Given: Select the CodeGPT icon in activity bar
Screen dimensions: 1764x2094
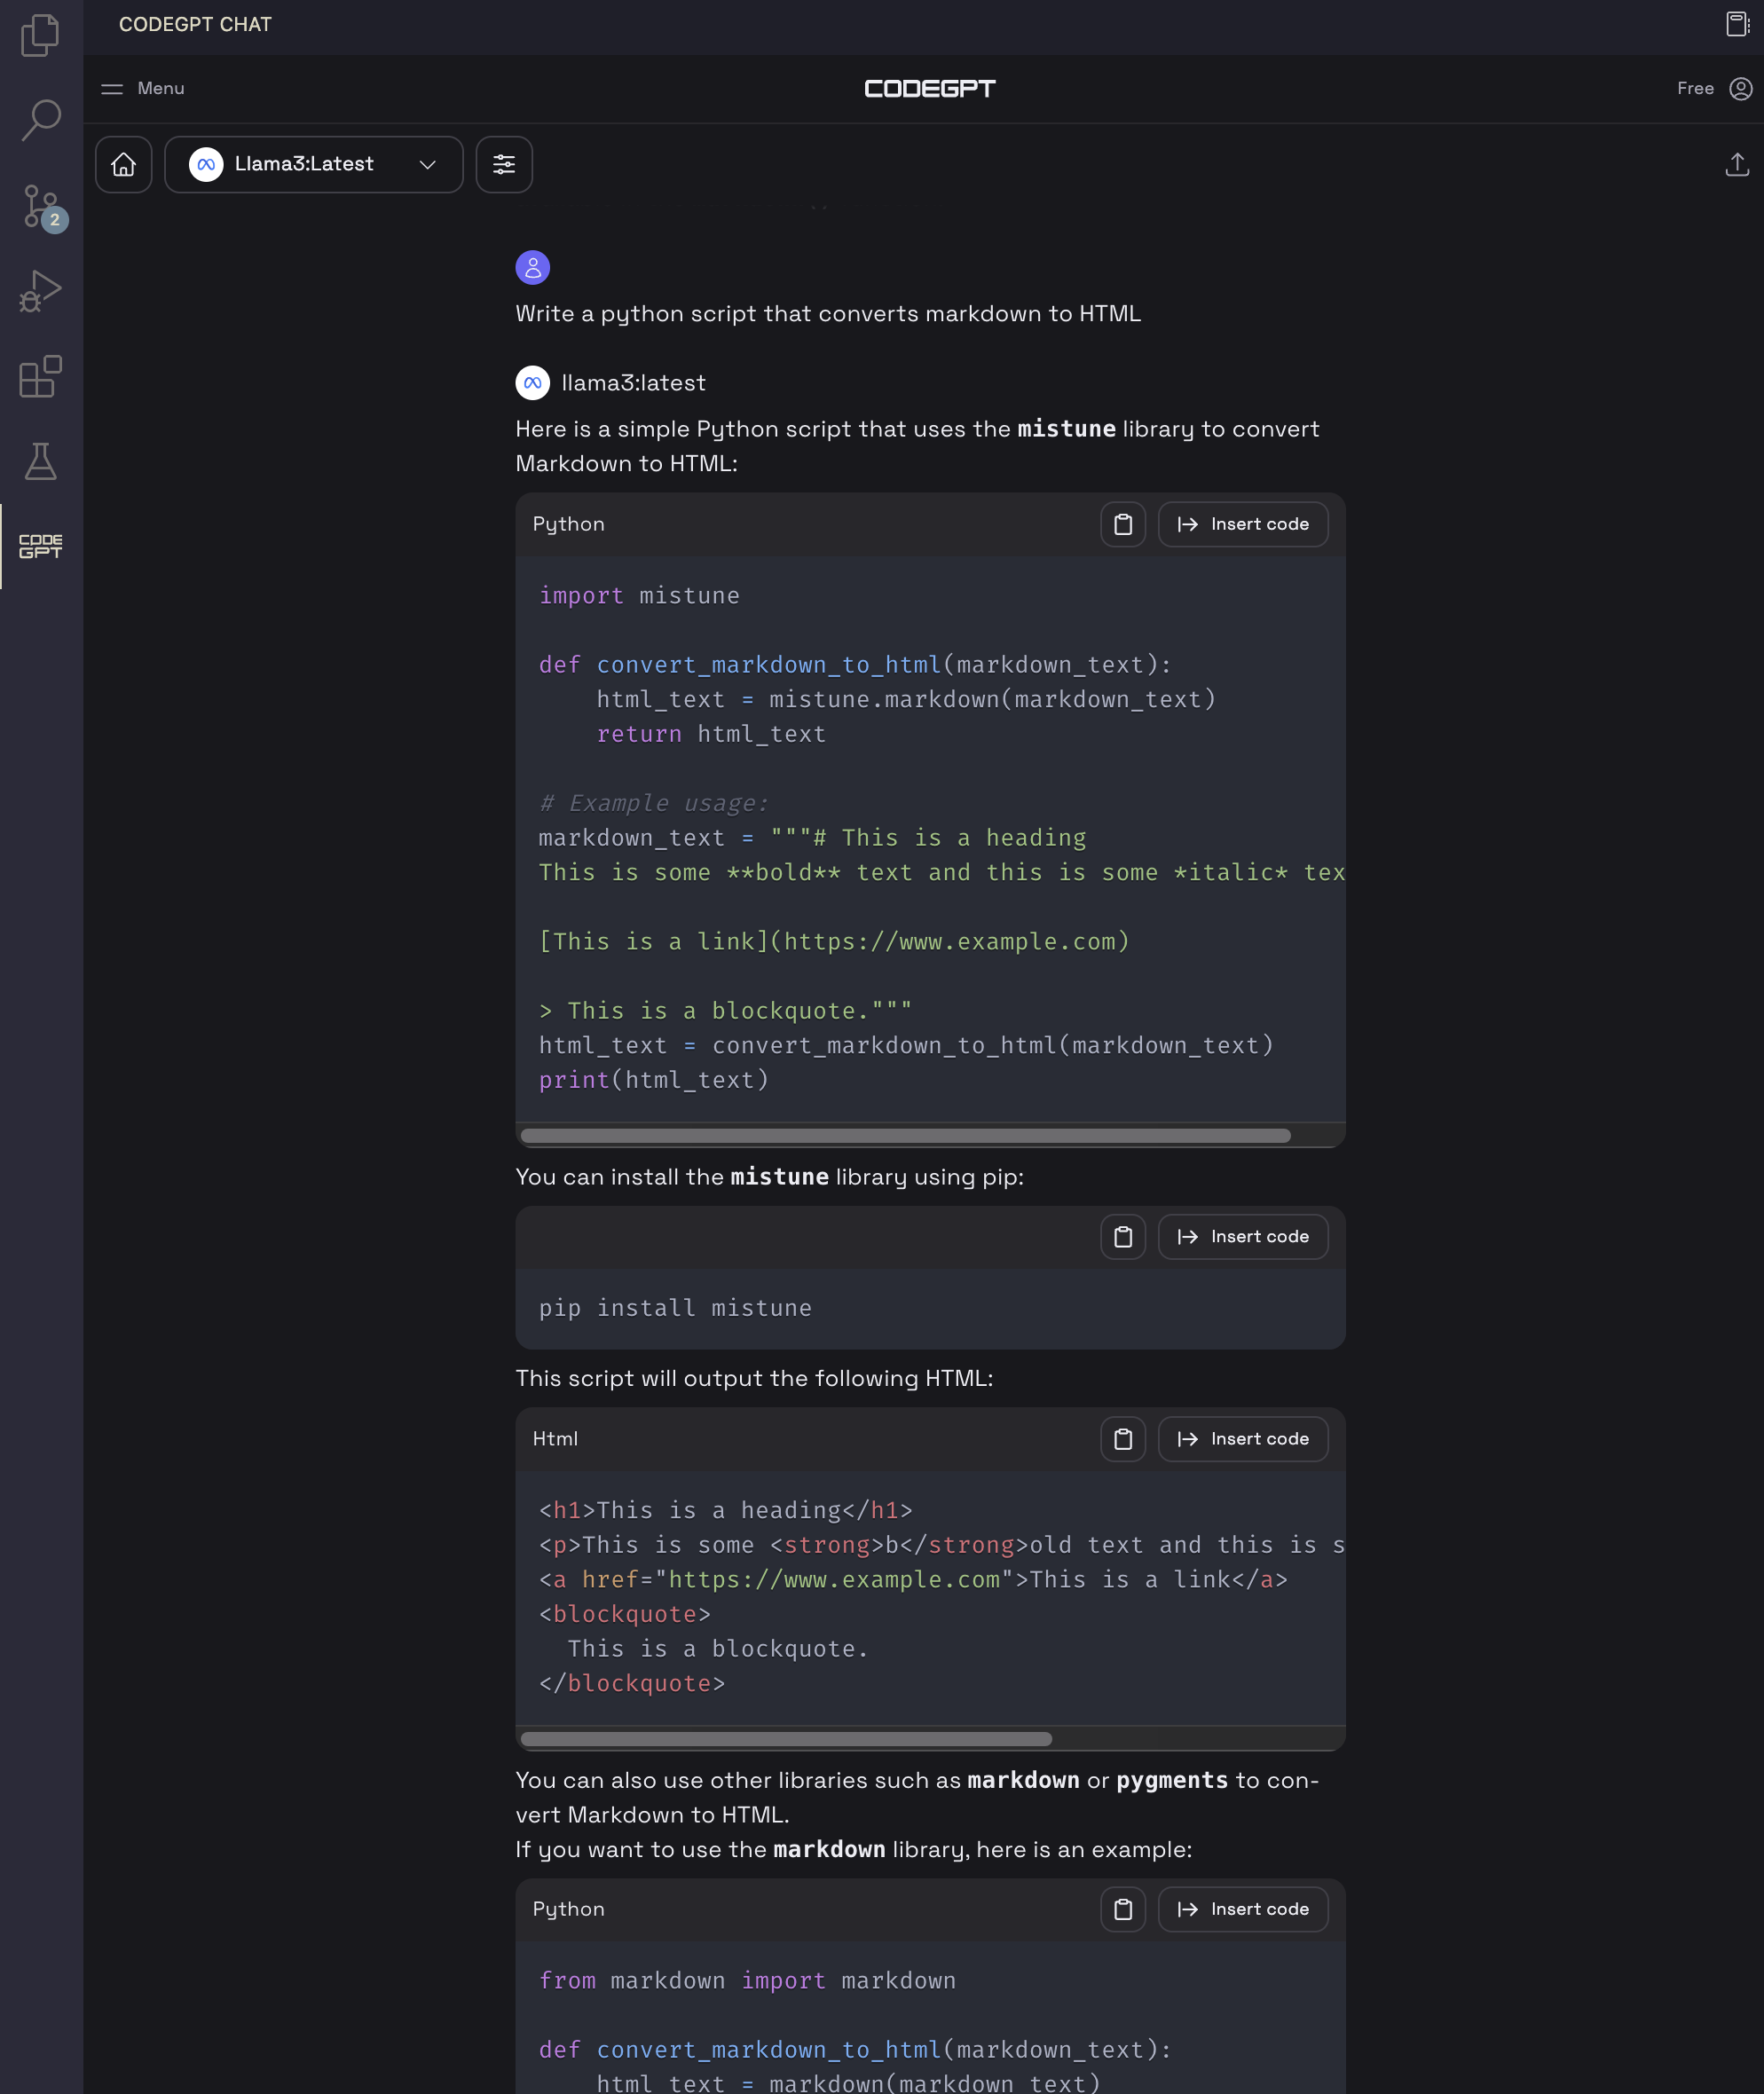Looking at the screenshot, I should pos(41,546).
